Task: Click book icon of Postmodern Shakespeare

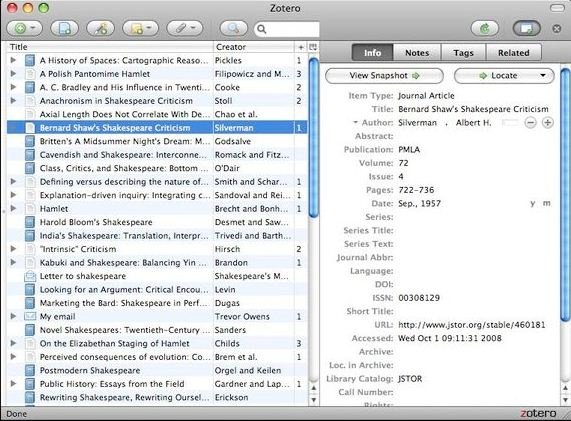Action: pos(30,370)
